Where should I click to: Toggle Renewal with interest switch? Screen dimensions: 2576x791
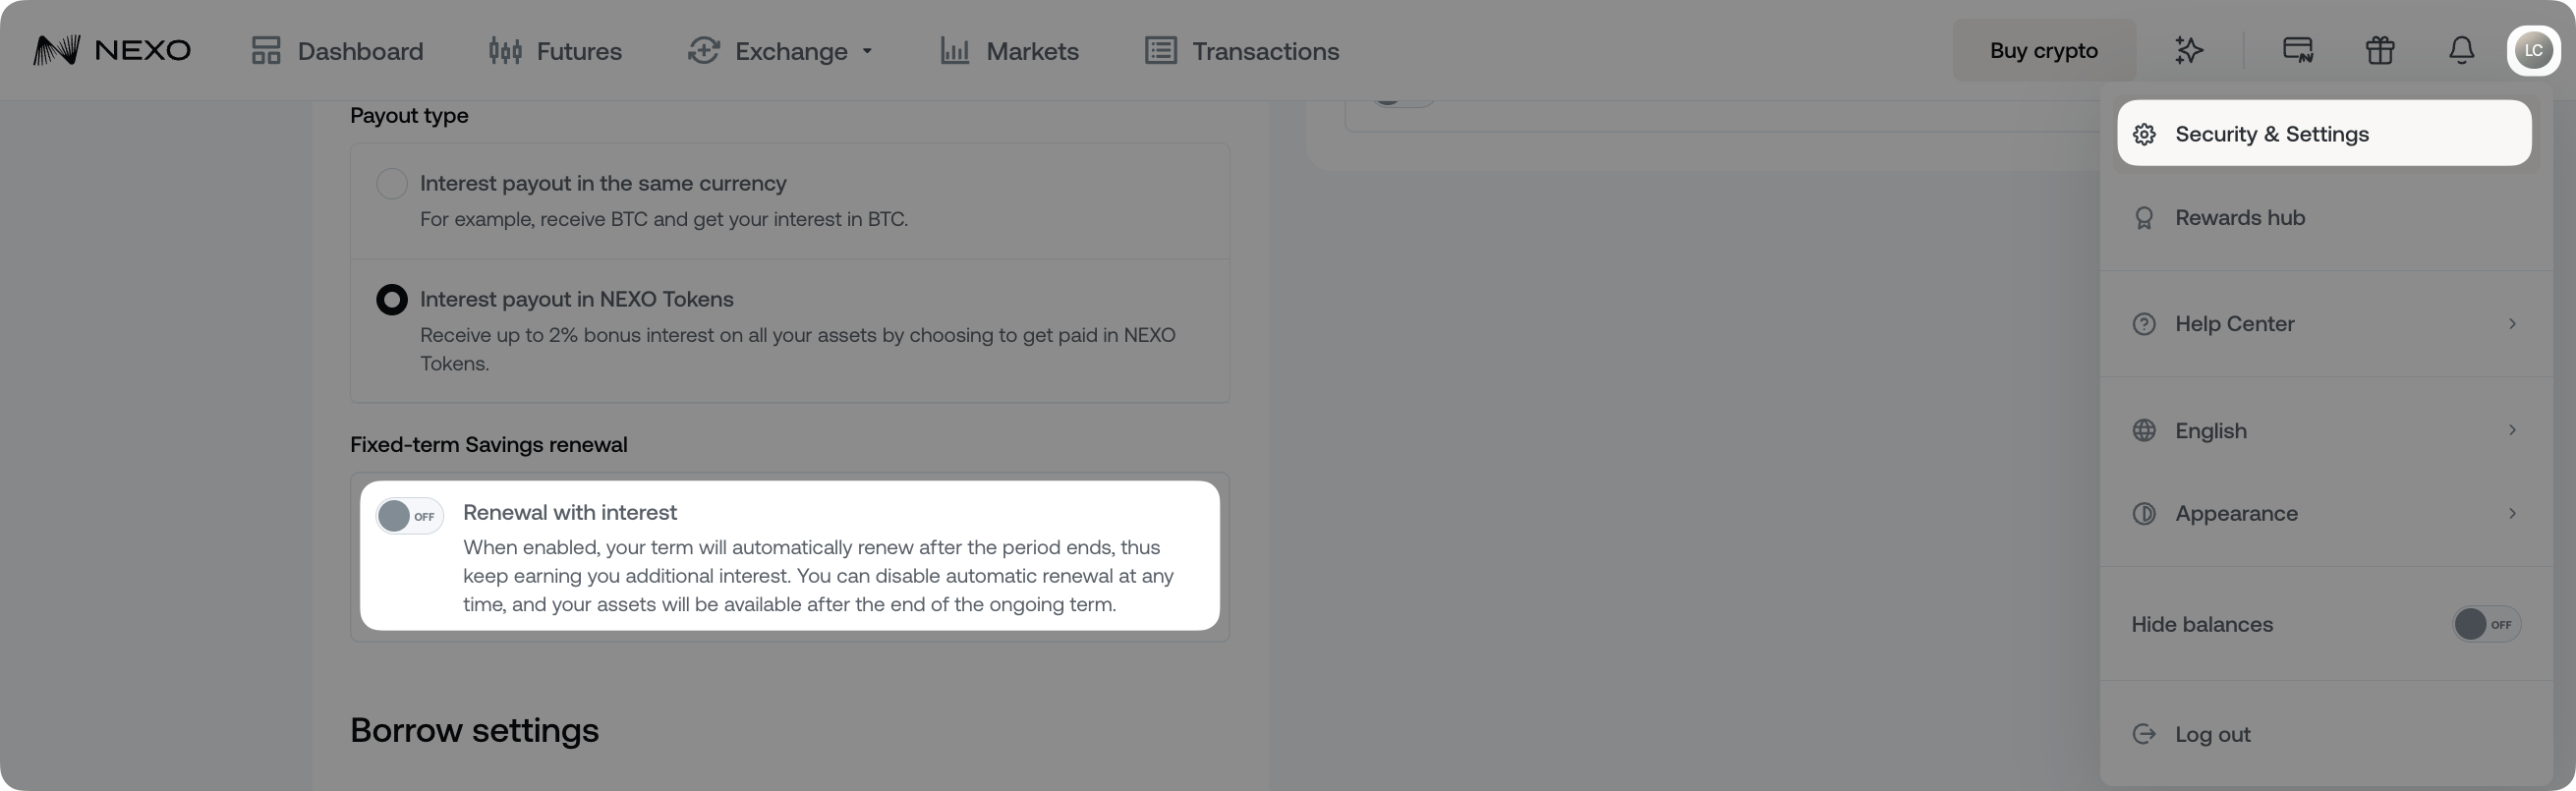[410, 516]
